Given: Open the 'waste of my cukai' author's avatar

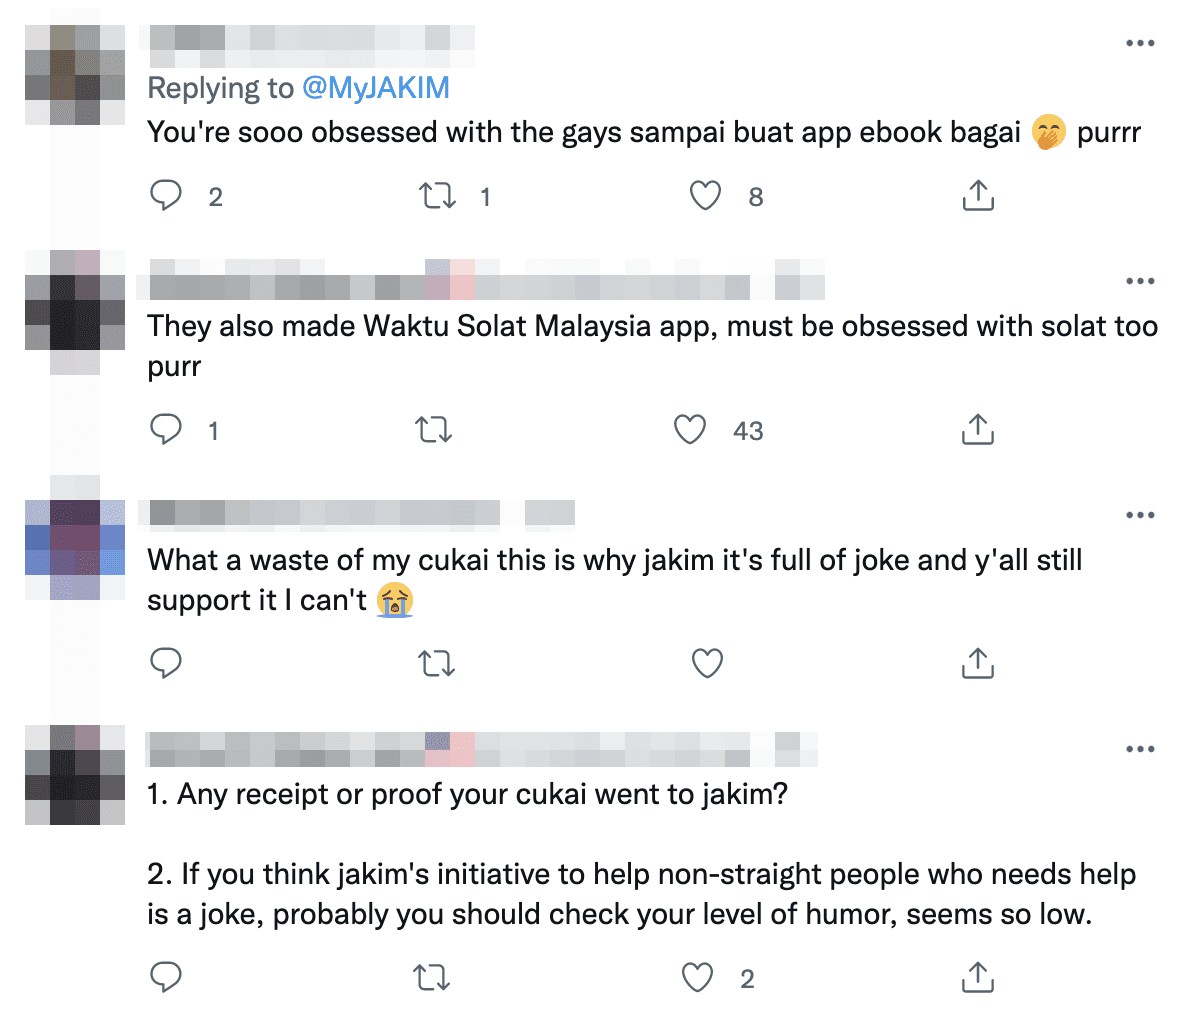Looking at the screenshot, I should 75,549.
